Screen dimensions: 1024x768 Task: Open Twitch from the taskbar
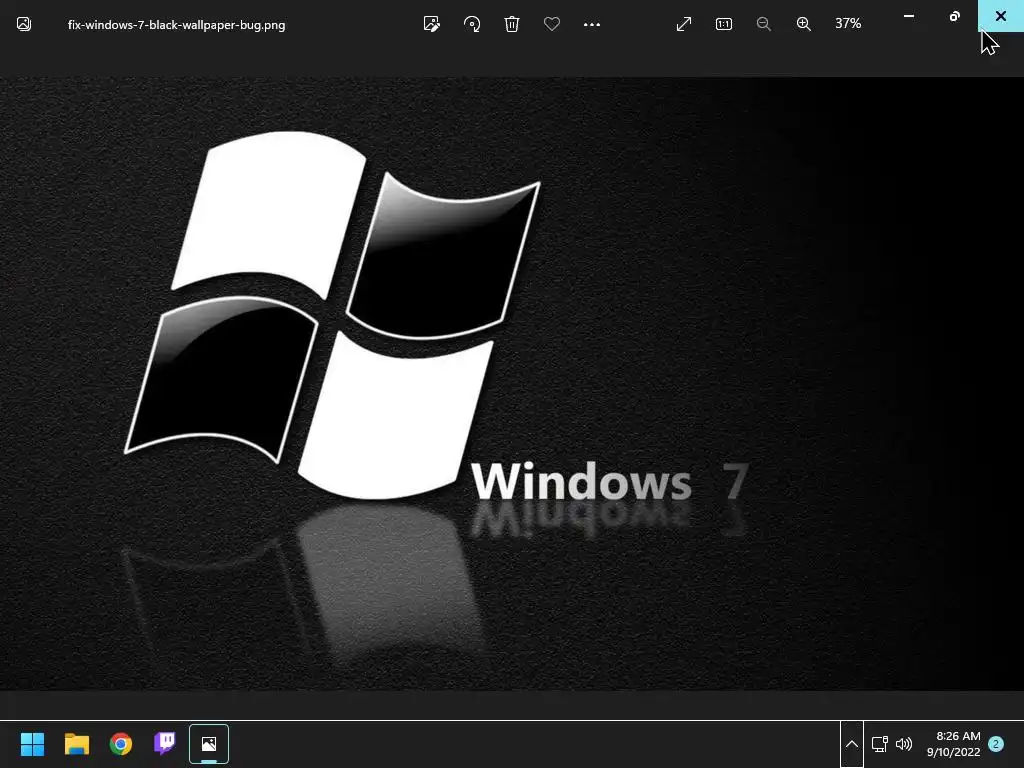[165, 743]
